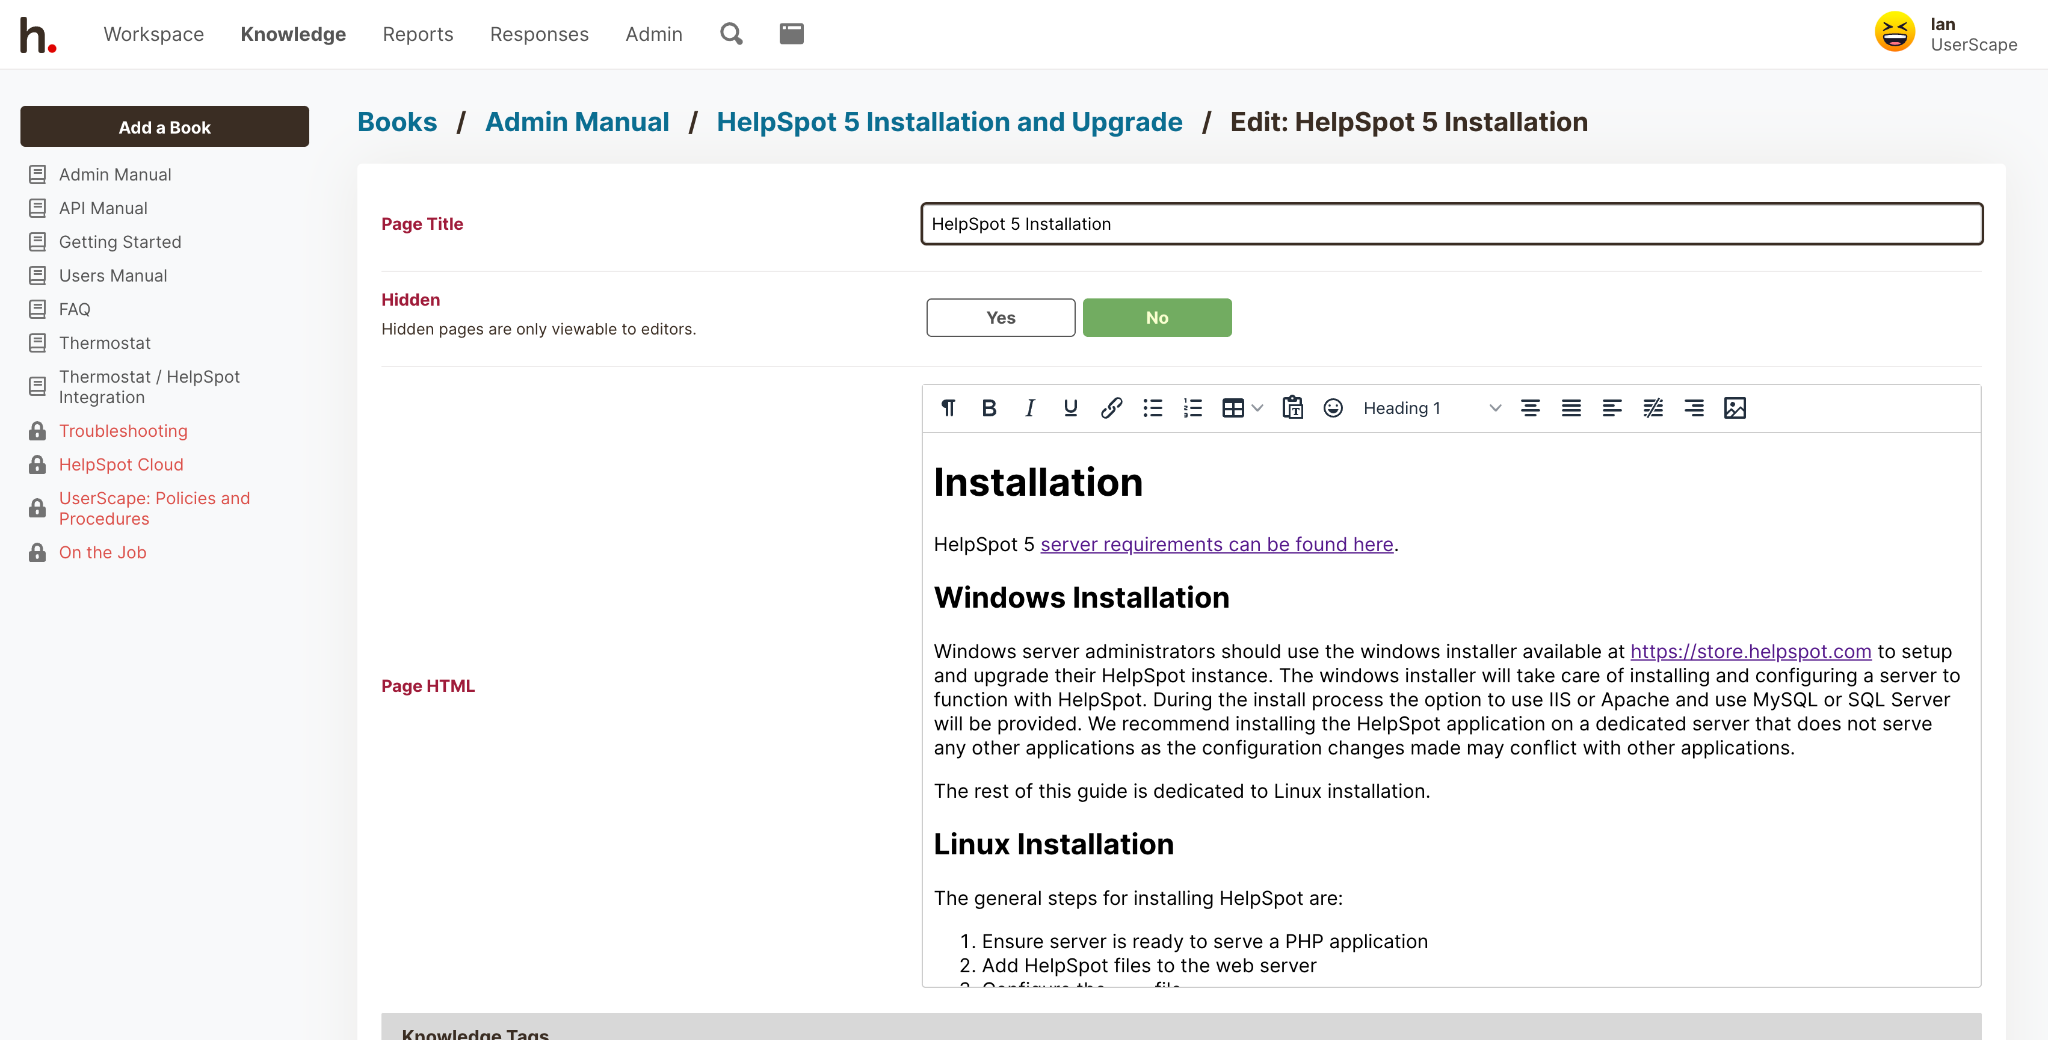Open the store.helpspot.com link
The image size is (2048, 1040).
[1751, 652]
